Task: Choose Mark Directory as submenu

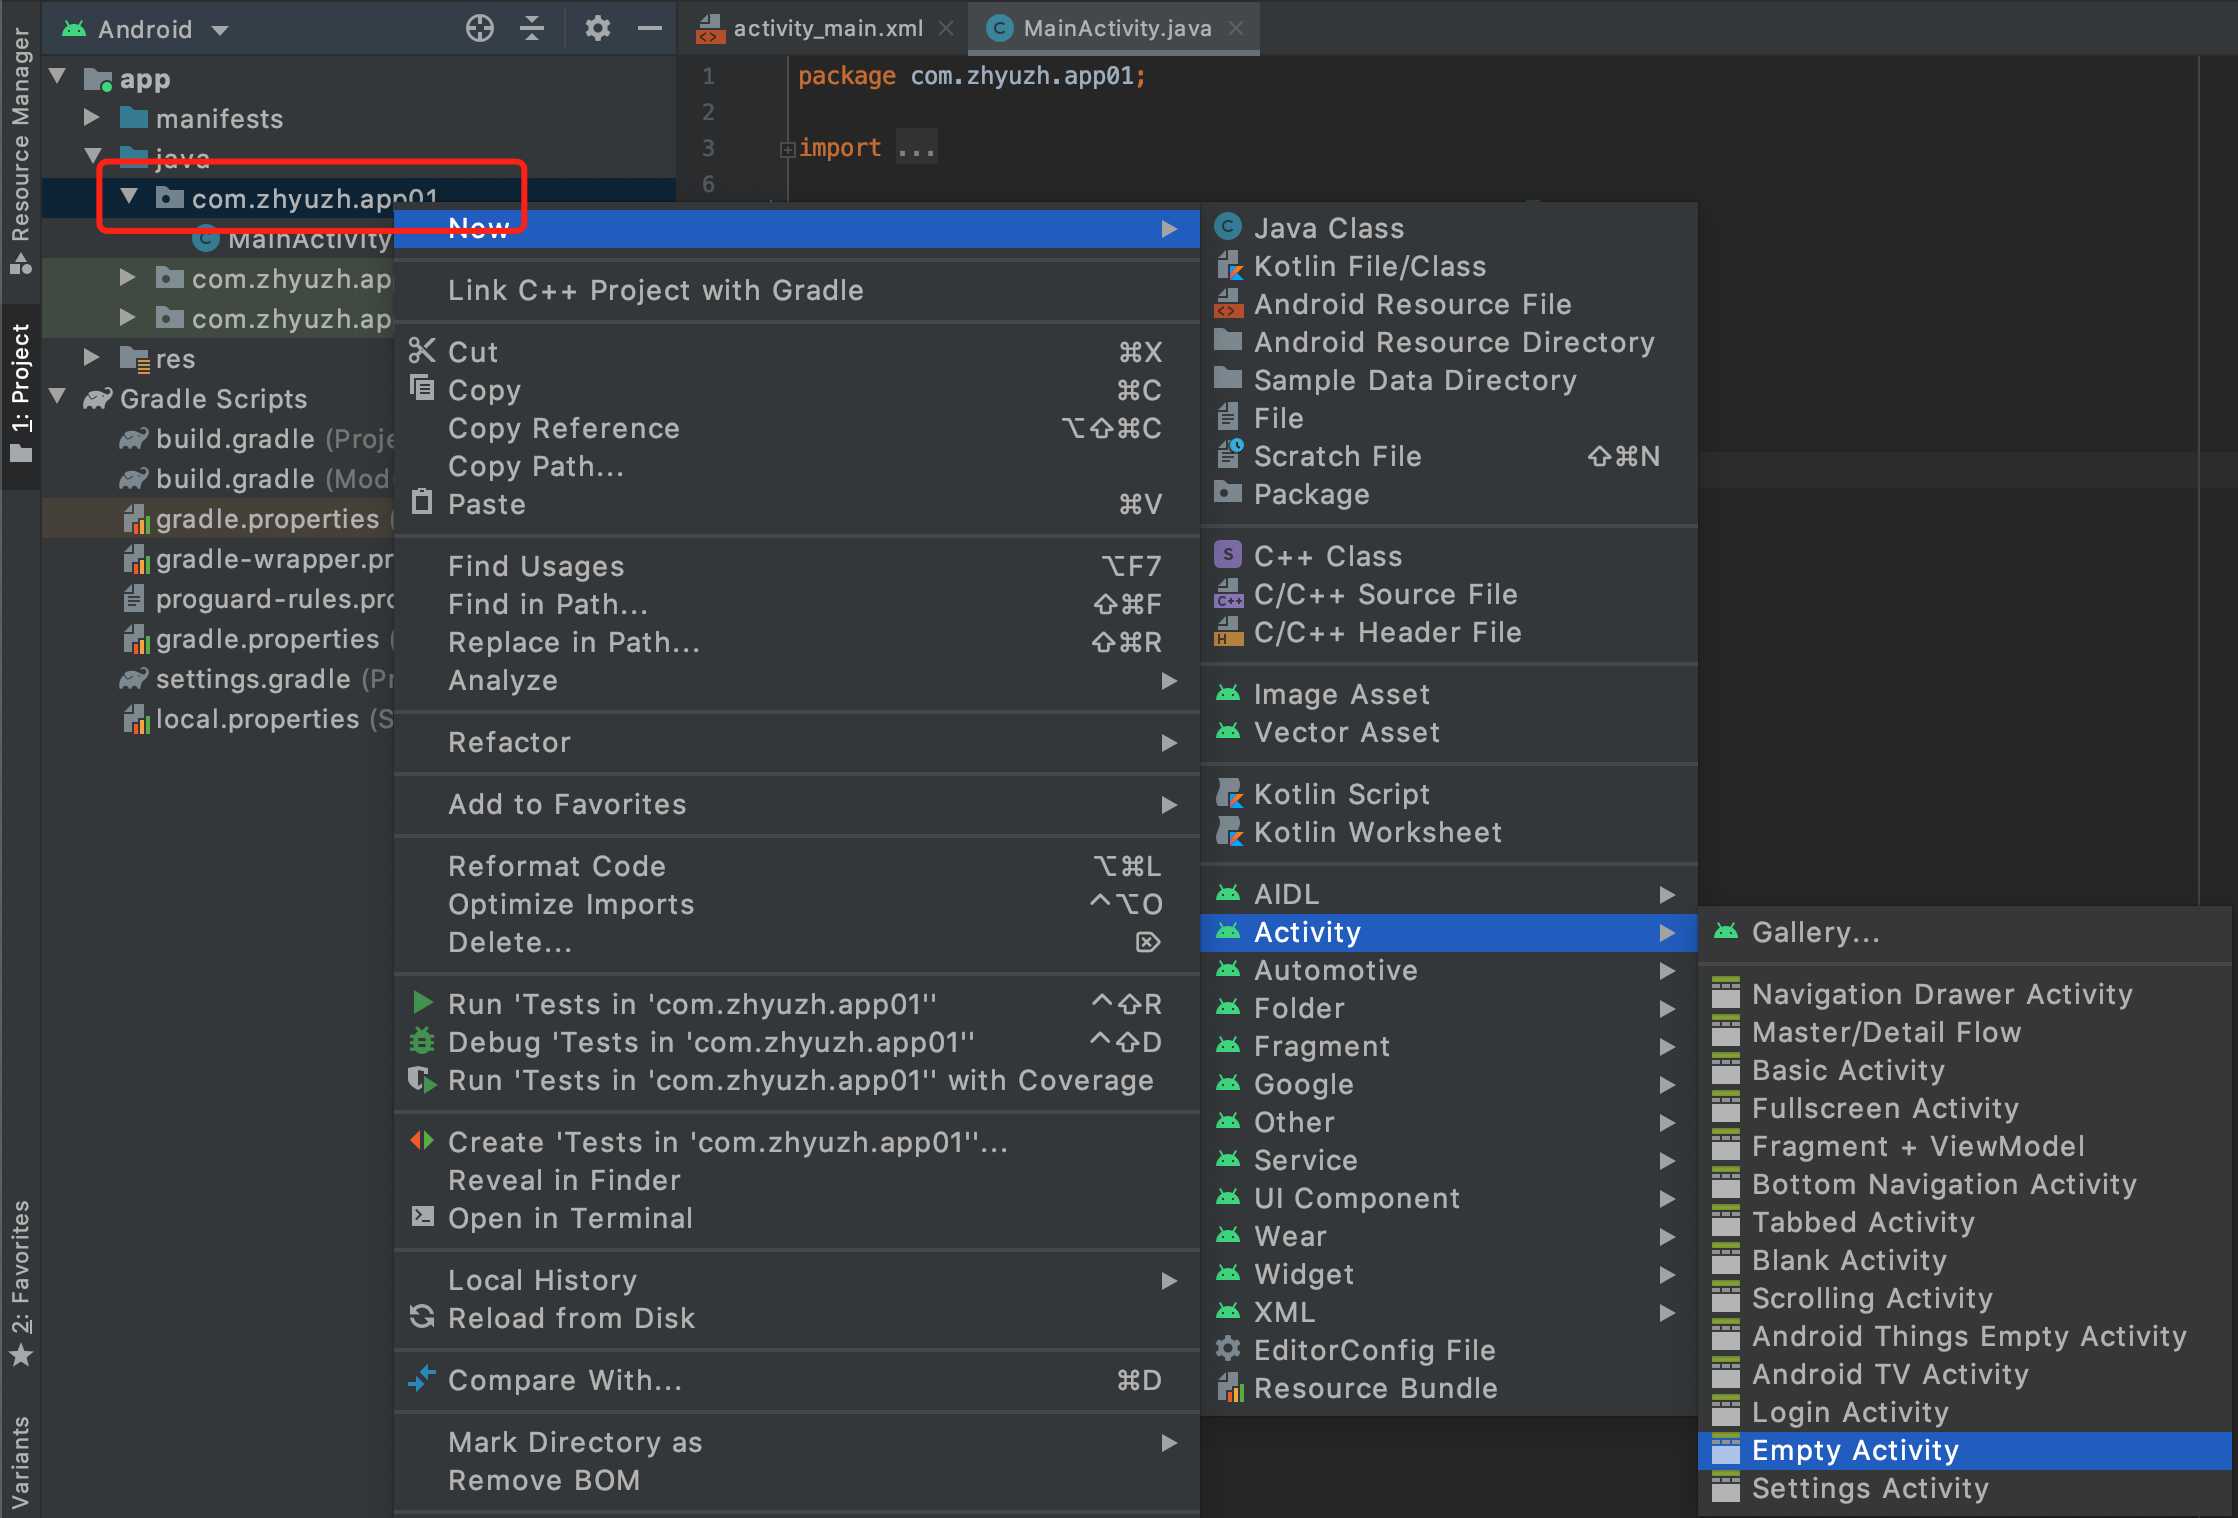Action: (x=797, y=1442)
